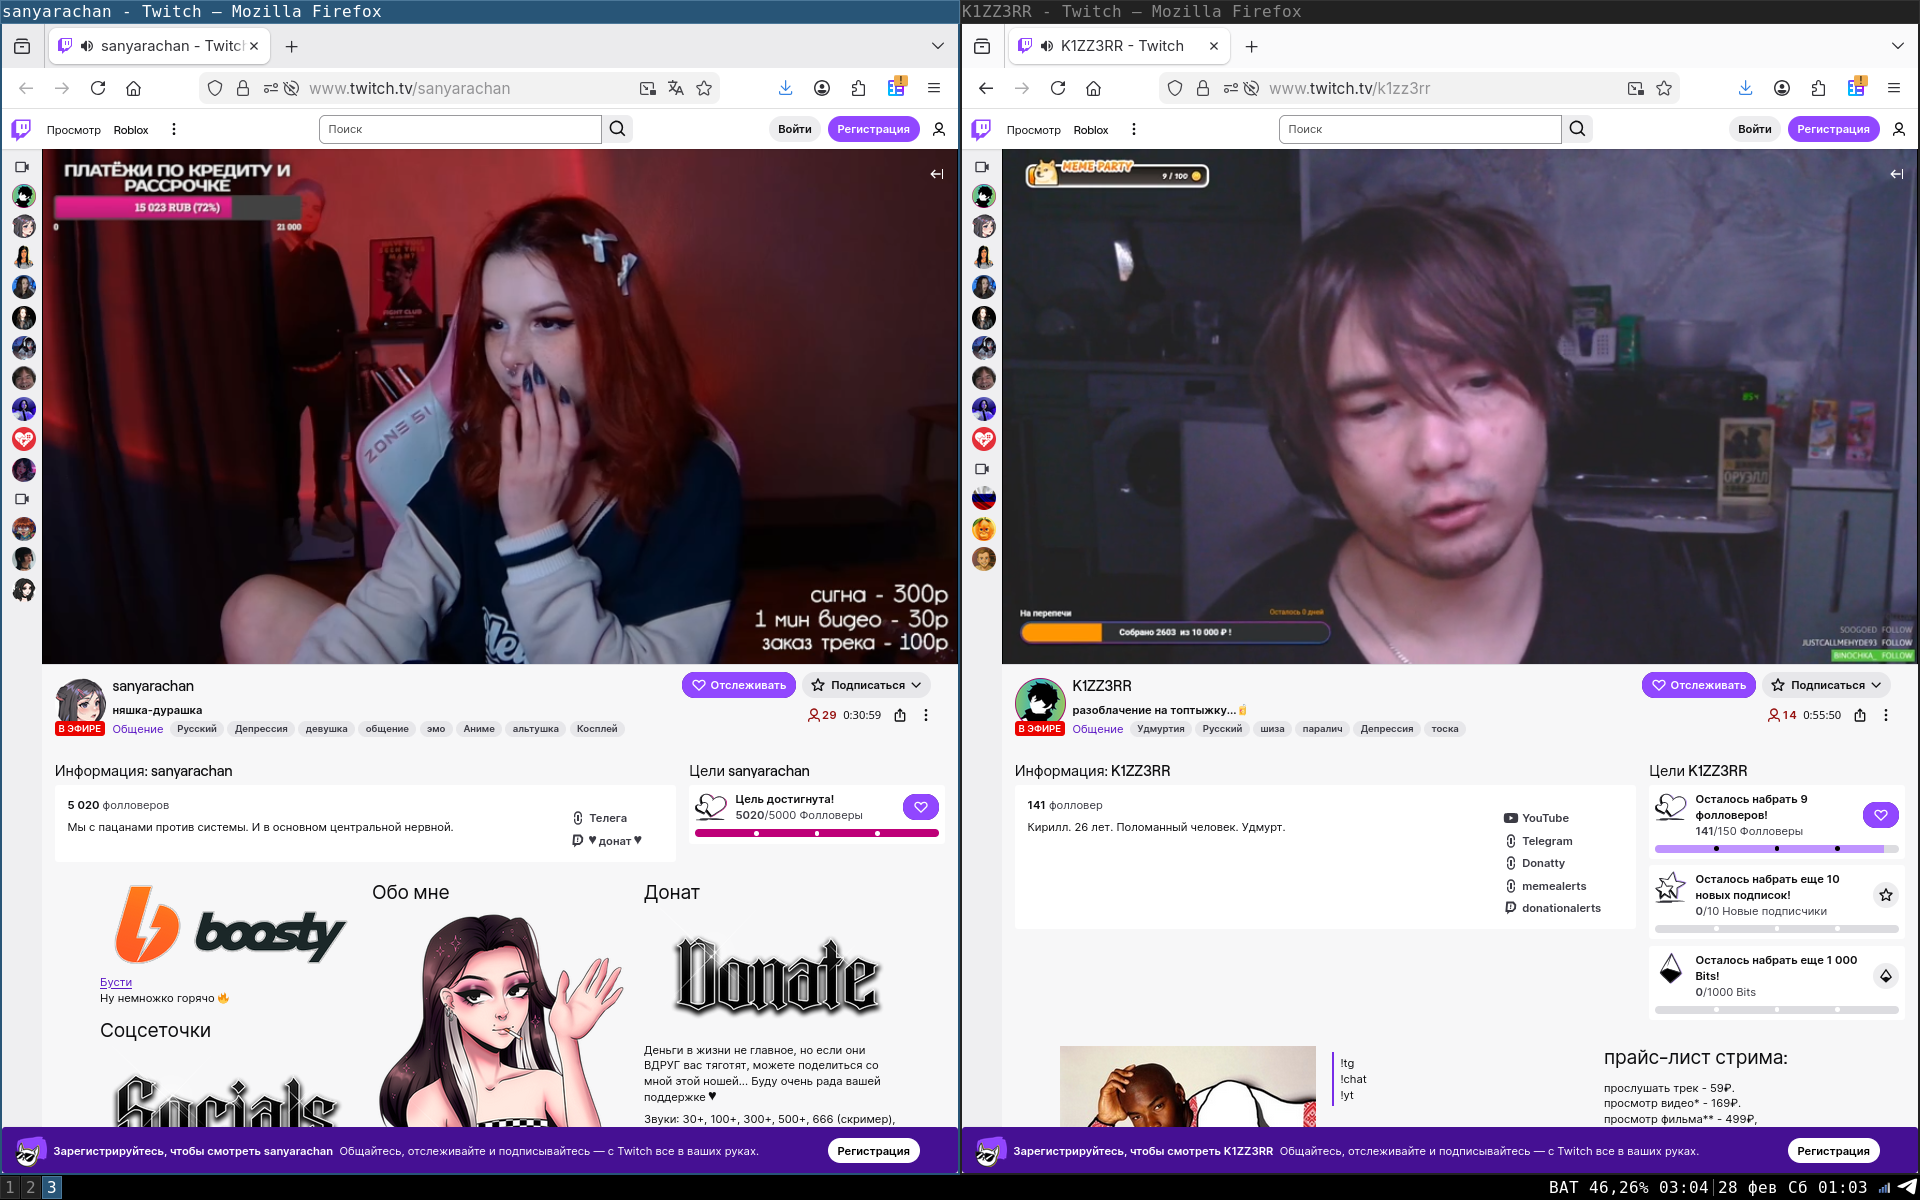
Task: Toggle follow heart in sanyarachan goals
Action: tap(920, 807)
